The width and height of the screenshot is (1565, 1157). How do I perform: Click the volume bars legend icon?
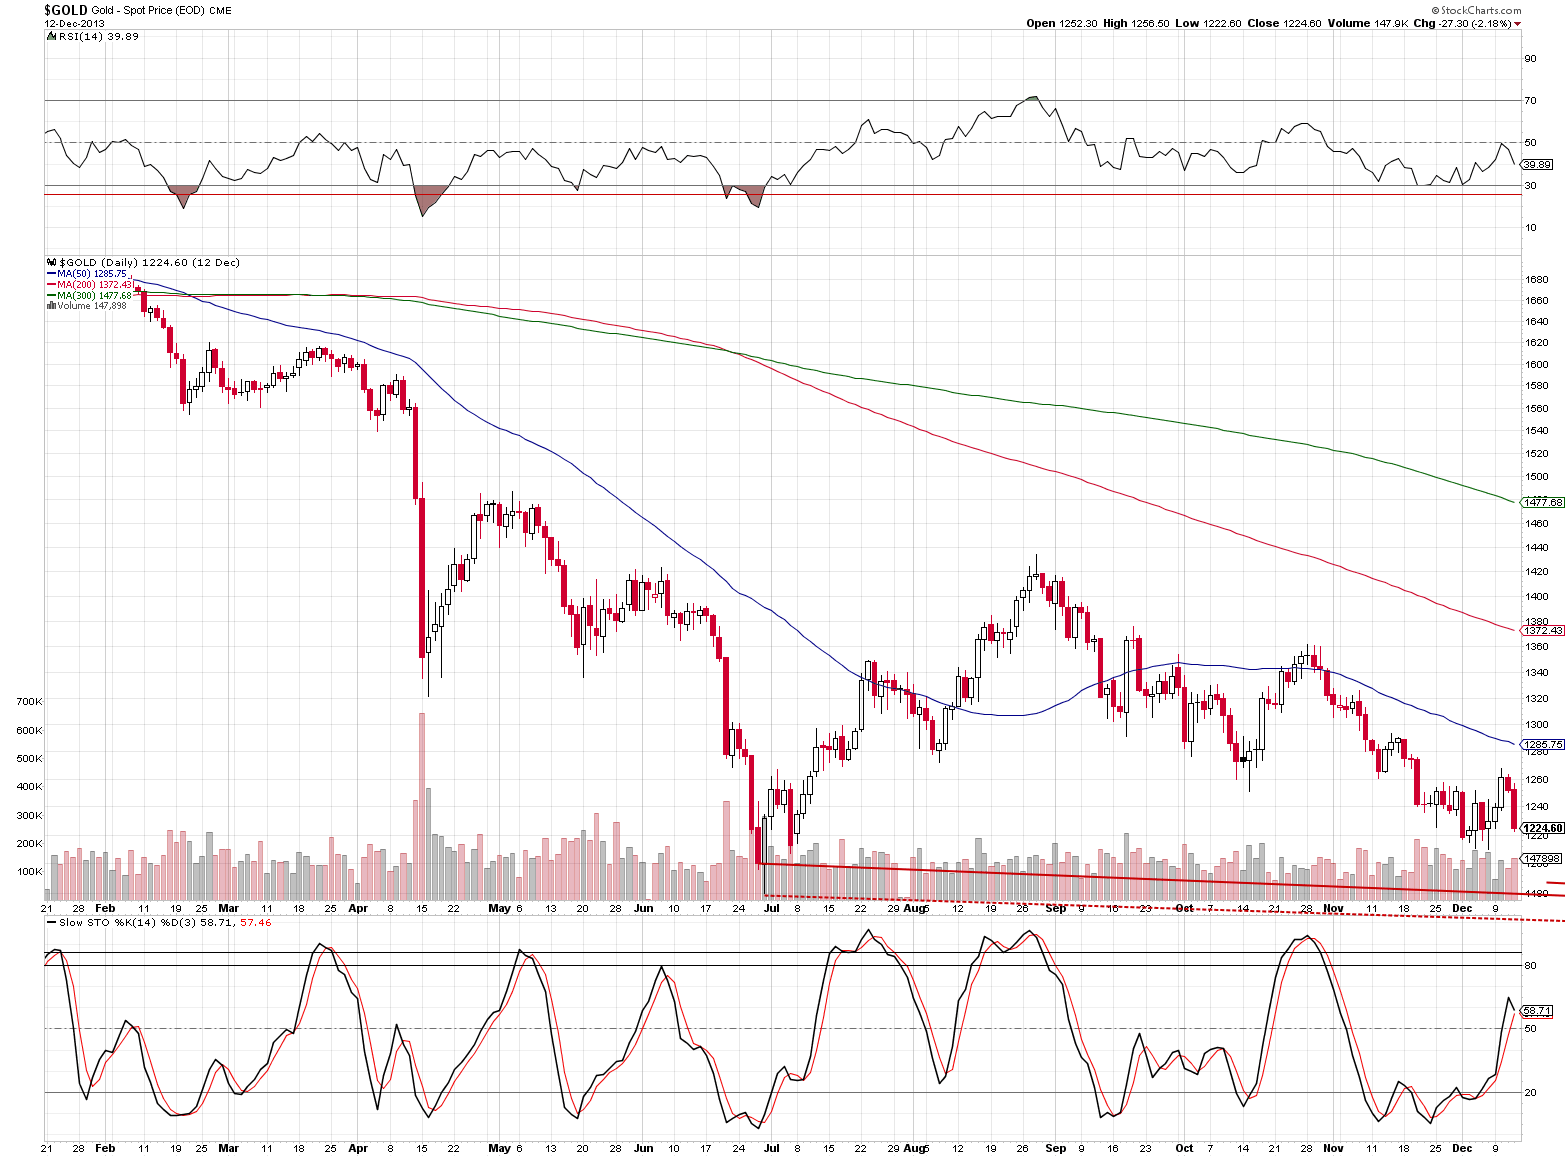(51, 306)
